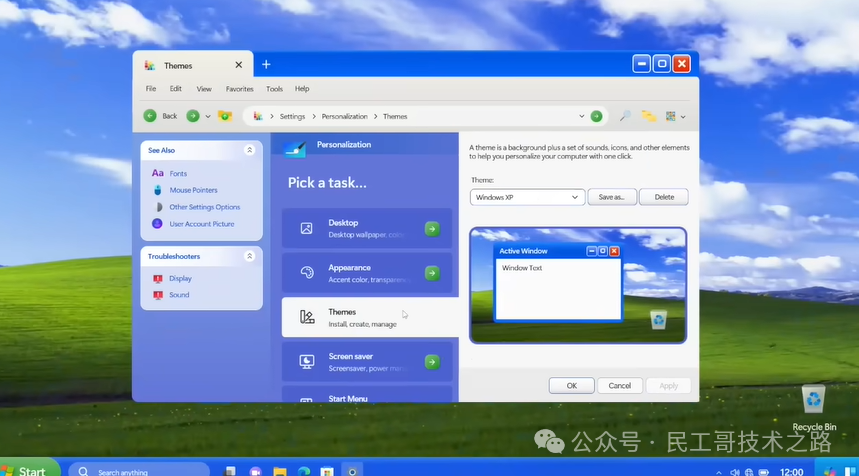Click the Start button on taskbar
859x476 pixels.
pos(28,468)
